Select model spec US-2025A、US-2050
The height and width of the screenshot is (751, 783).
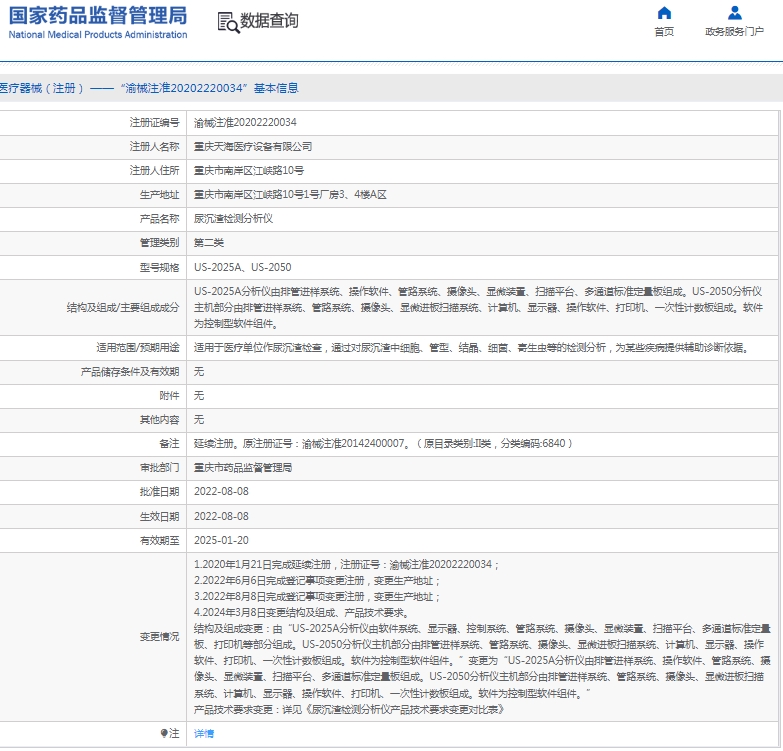243,267
